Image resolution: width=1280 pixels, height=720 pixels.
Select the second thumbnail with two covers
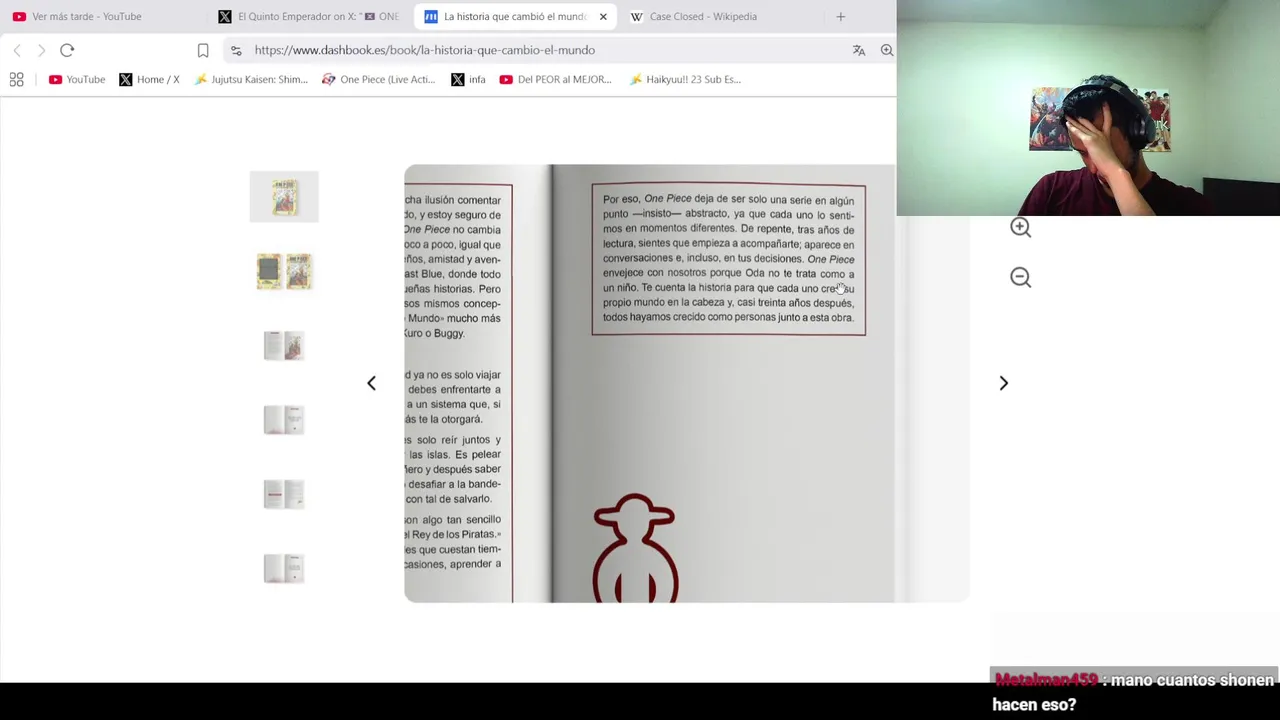coord(284,271)
